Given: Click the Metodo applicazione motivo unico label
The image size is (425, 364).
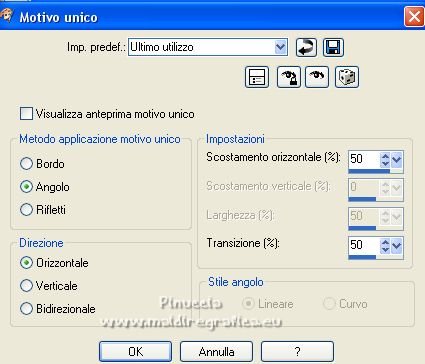Looking at the screenshot, I should pyautogui.click(x=100, y=139).
